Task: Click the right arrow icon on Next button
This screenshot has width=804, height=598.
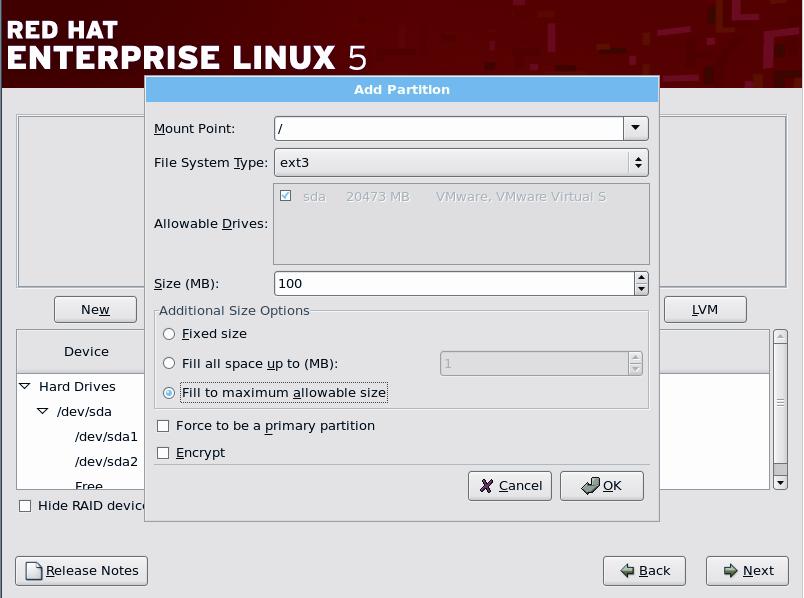Action: (x=731, y=571)
